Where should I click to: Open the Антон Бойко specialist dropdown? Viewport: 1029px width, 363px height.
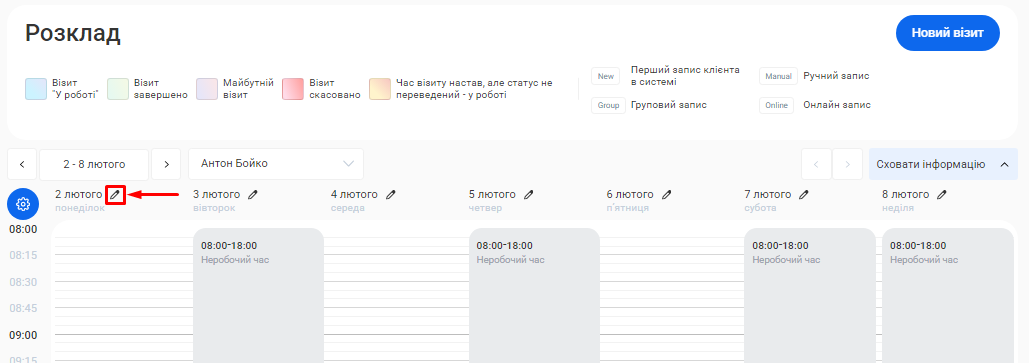[x=276, y=163]
